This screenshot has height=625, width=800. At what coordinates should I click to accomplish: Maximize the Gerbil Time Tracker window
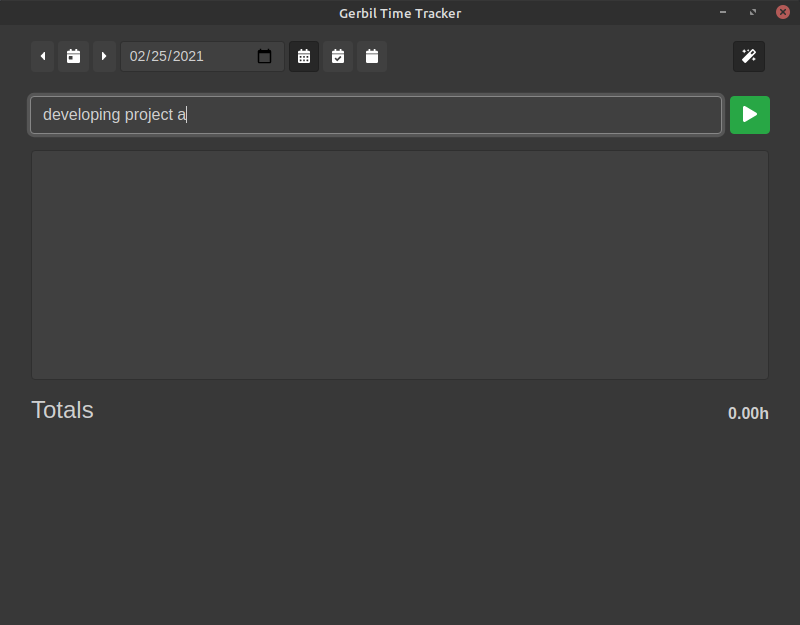[753, 12]
